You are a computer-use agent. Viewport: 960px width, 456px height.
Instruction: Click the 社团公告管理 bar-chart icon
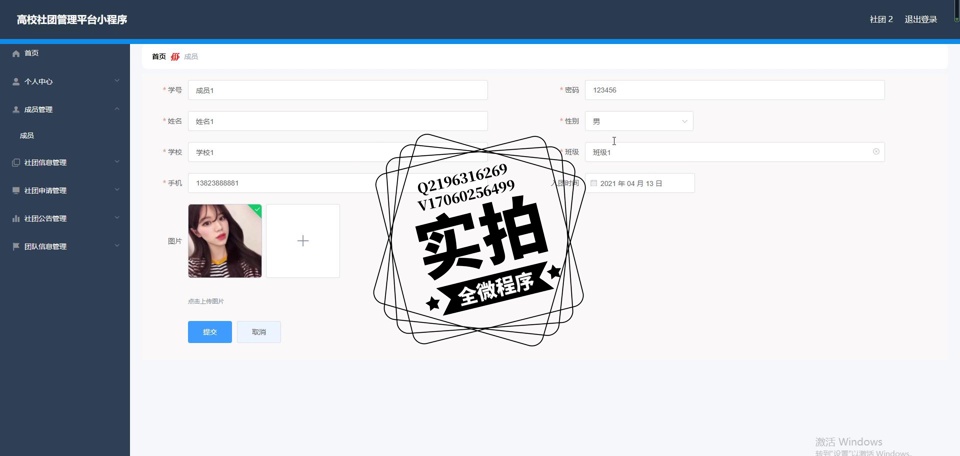pos(16,219)
